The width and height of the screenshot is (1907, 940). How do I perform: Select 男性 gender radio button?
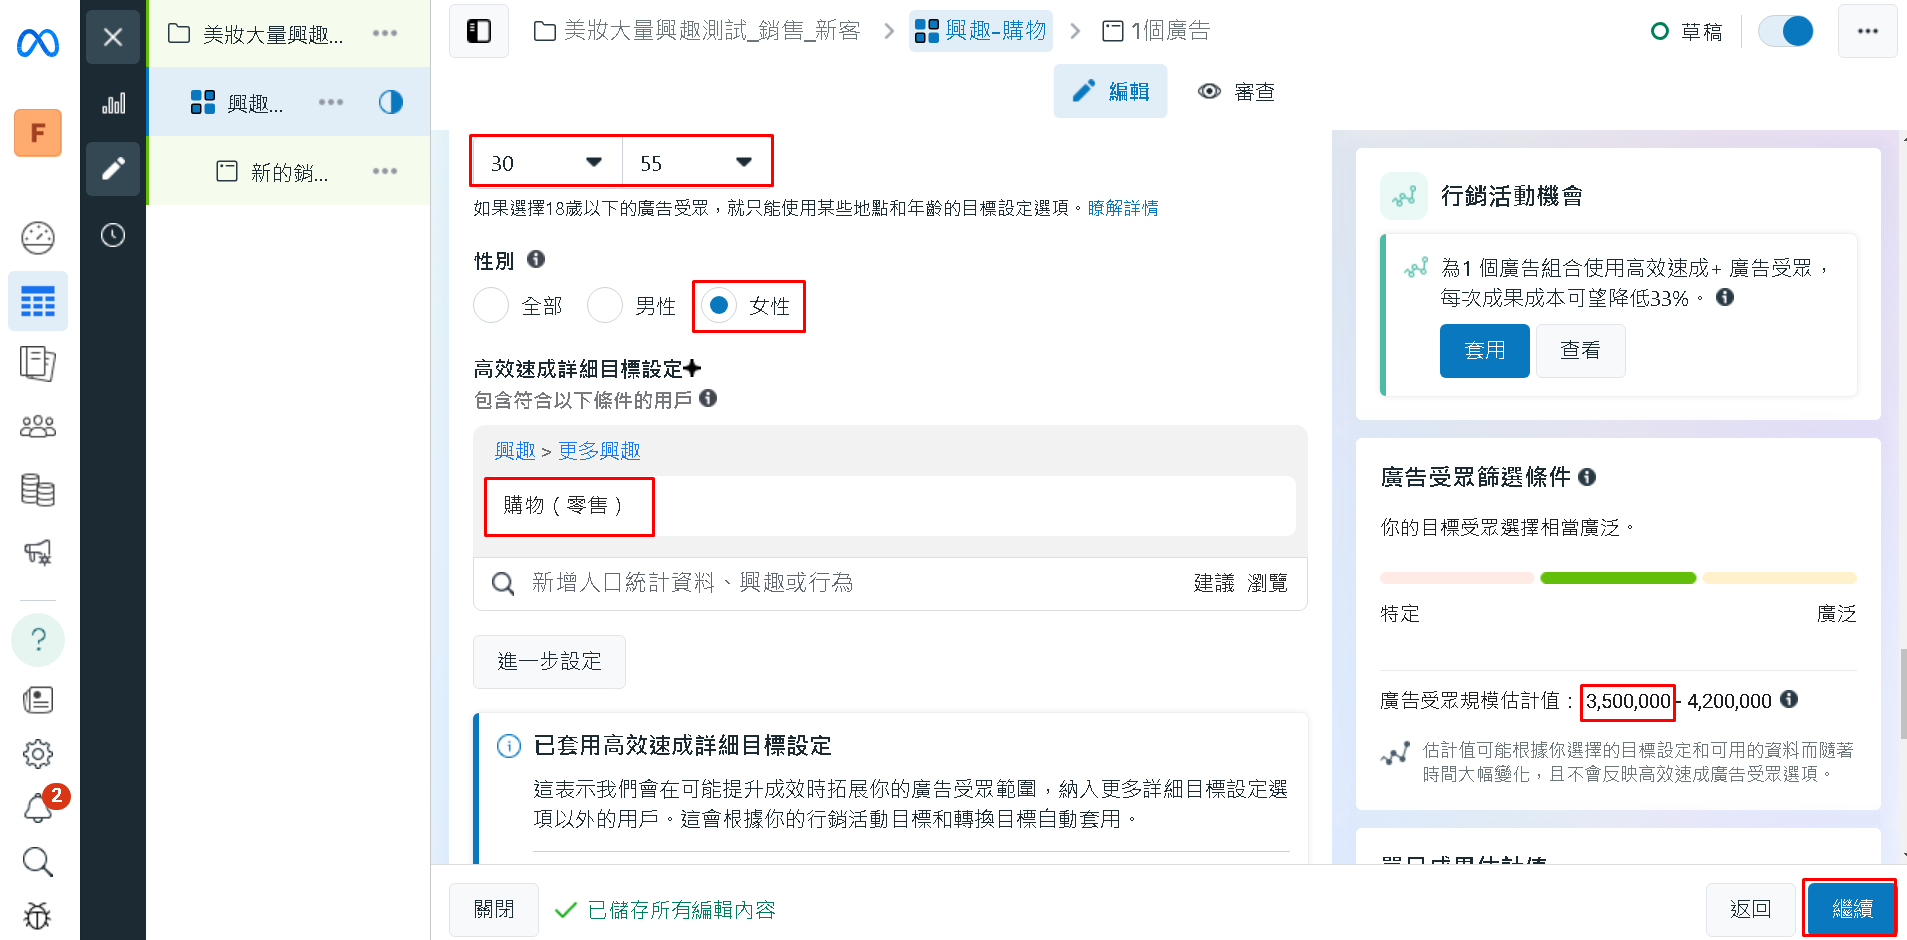(605, 305)
